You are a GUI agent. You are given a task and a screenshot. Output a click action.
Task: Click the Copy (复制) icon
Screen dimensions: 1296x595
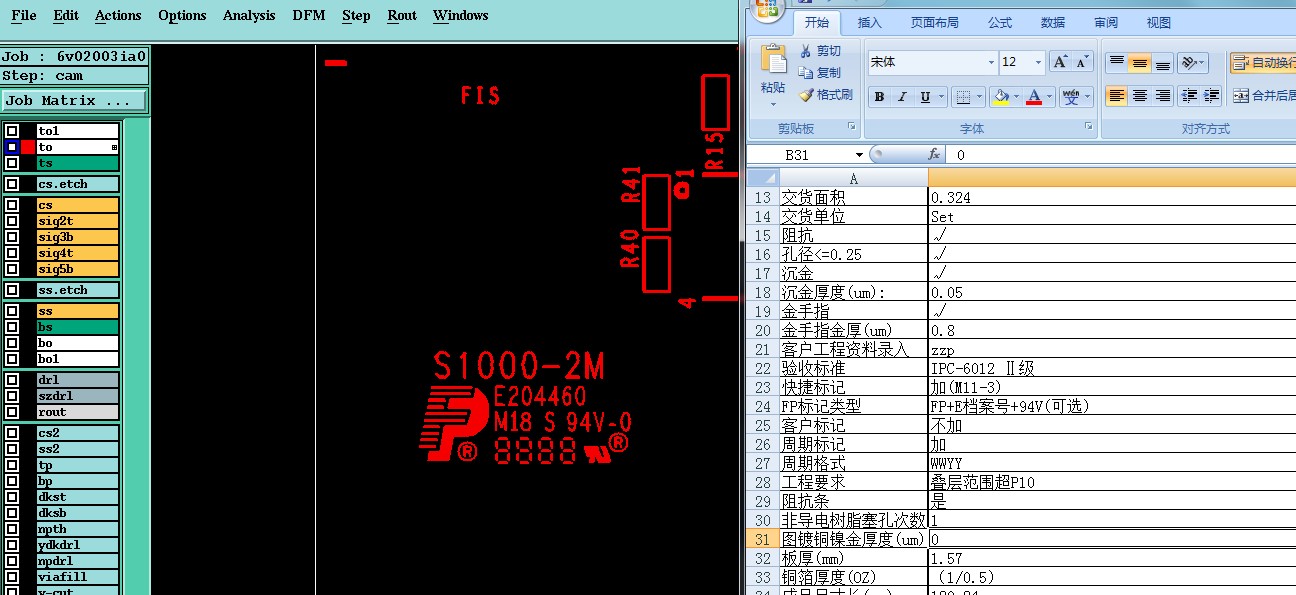(806, 73)
